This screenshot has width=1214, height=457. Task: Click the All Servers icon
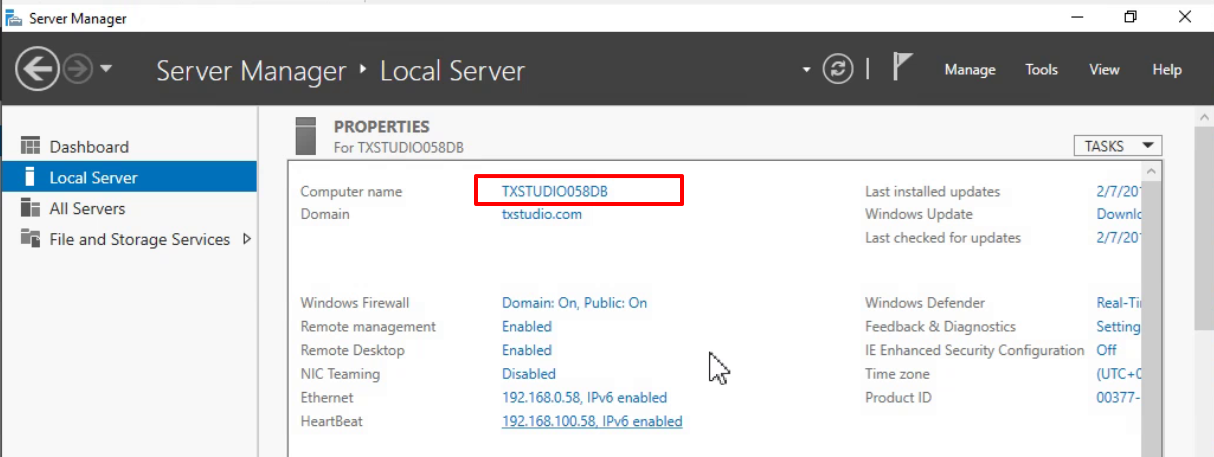pos(30,208)
